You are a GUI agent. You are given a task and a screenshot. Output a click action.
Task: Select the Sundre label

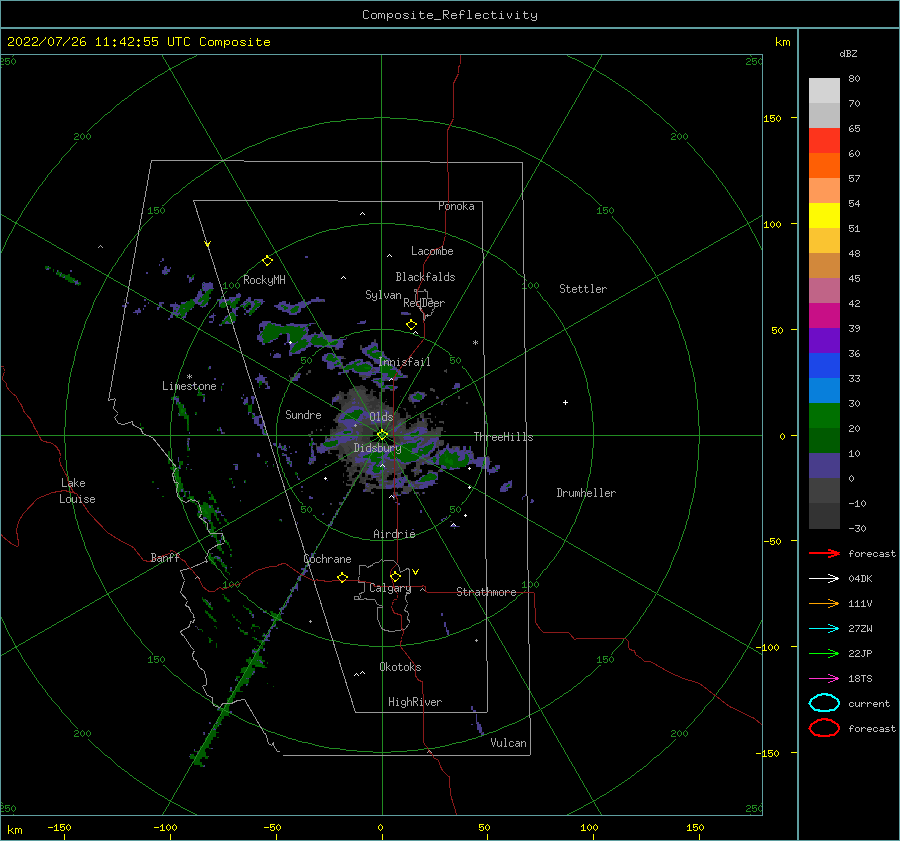click(x=303, y=414)
